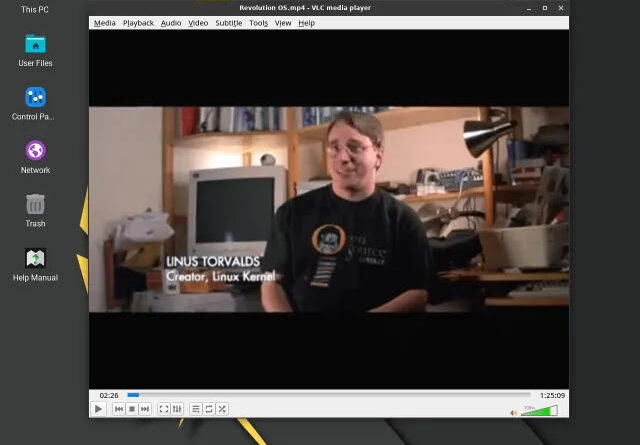Open the Help menu

pyautogui.click(x=306, y=23)
